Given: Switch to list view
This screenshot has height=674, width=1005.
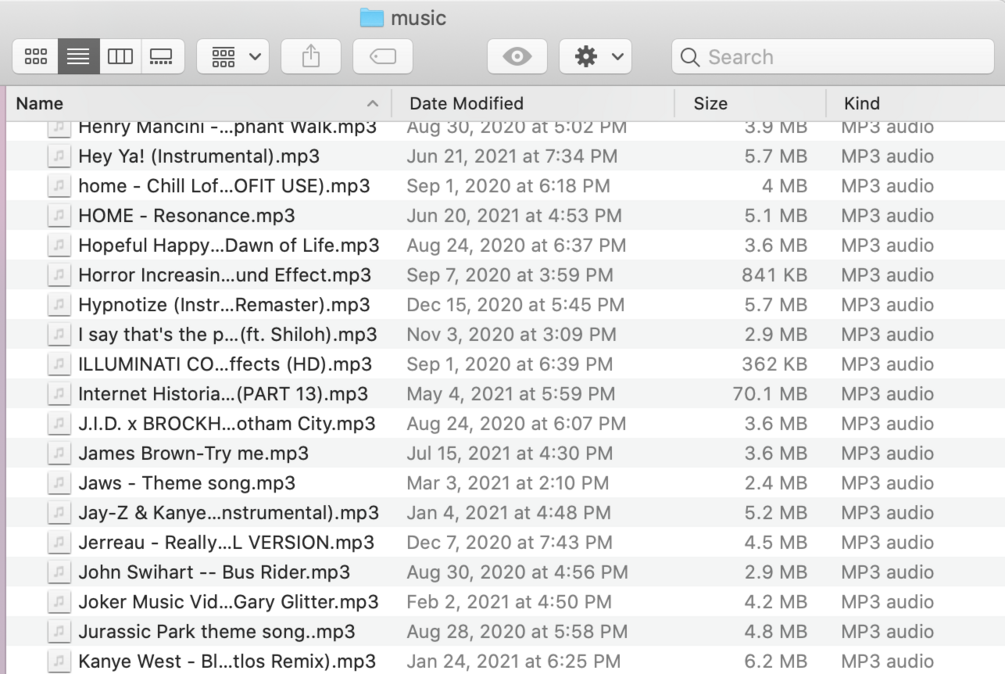Looking at the screenshot, I should [x=78, y=56].
